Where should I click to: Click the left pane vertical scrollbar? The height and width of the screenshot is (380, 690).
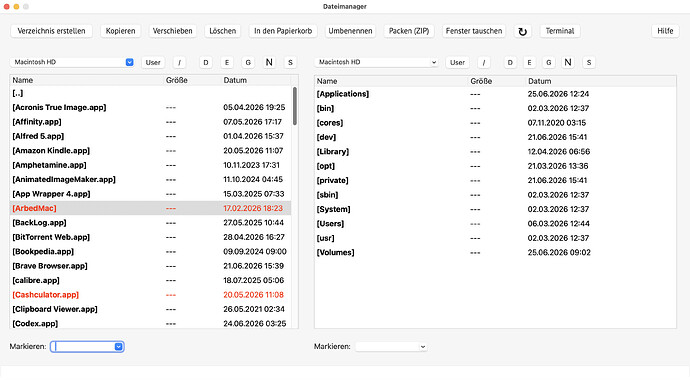[x=294, y=106]
